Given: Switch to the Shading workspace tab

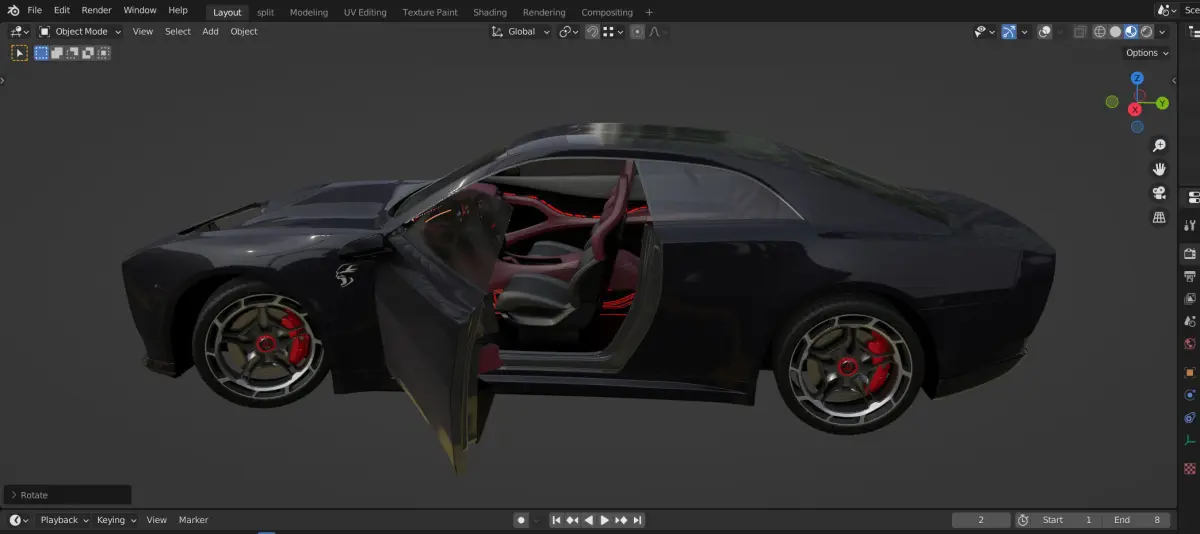Looking at the screenshot, I should [490, 12].
